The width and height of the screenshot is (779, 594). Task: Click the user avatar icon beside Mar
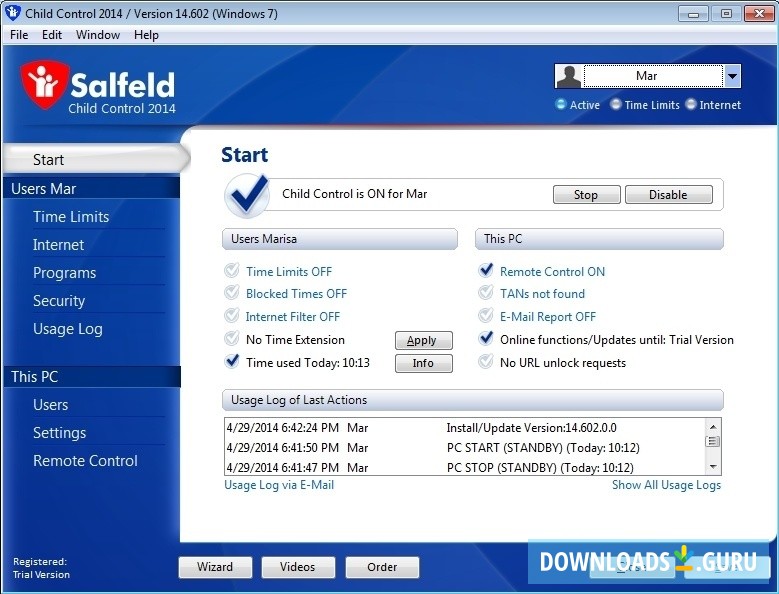point(569,76)
